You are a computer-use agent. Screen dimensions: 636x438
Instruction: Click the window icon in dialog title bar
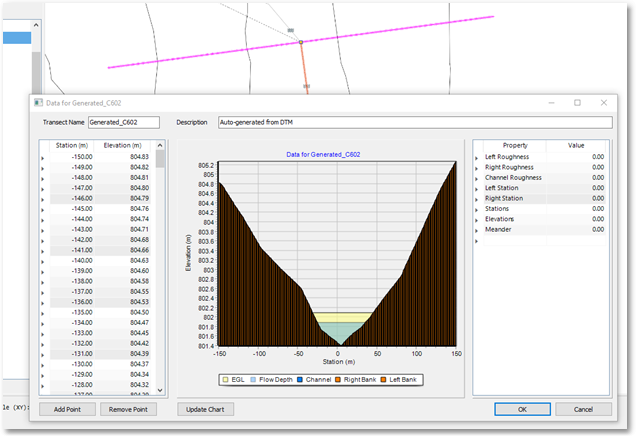click(39, 103)
